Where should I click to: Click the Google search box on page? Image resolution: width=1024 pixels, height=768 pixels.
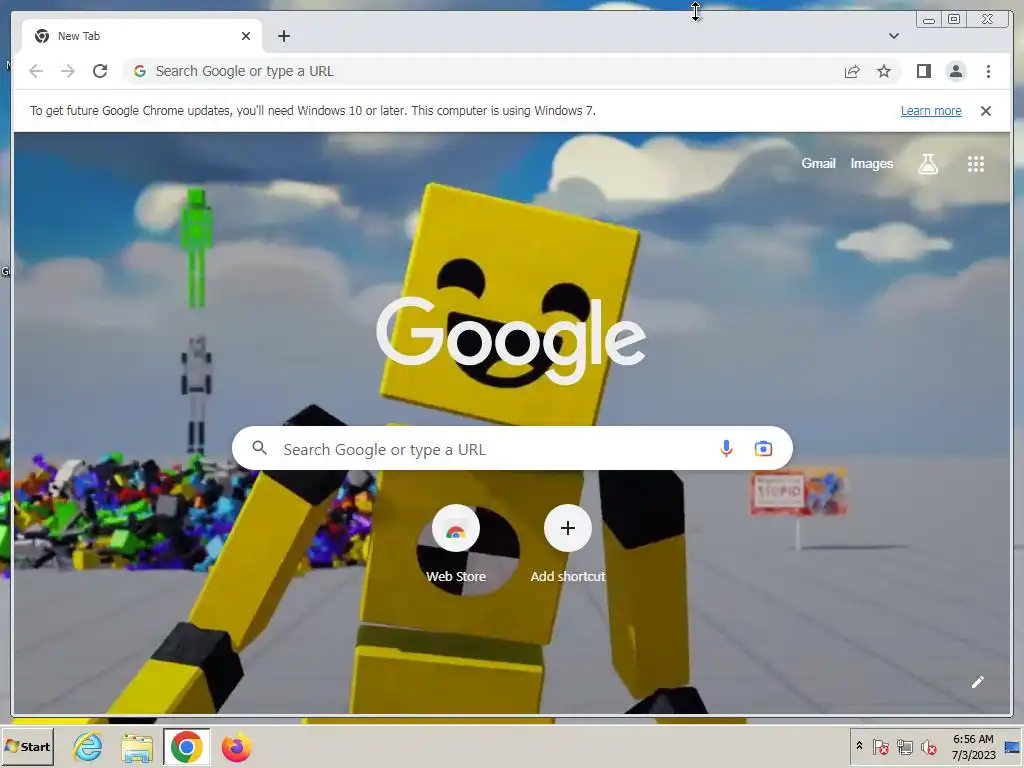point(512,449)
